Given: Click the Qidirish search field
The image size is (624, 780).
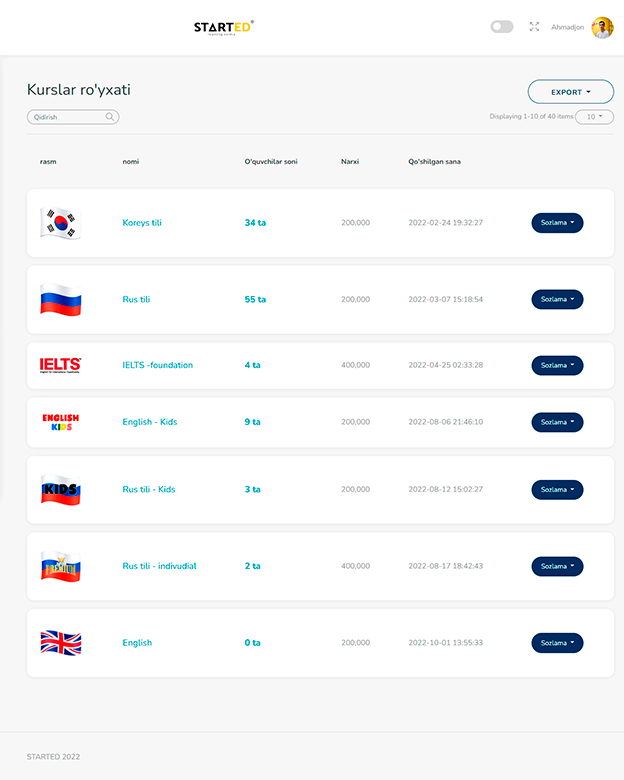Looking at the screenshot, I should 68,117.
